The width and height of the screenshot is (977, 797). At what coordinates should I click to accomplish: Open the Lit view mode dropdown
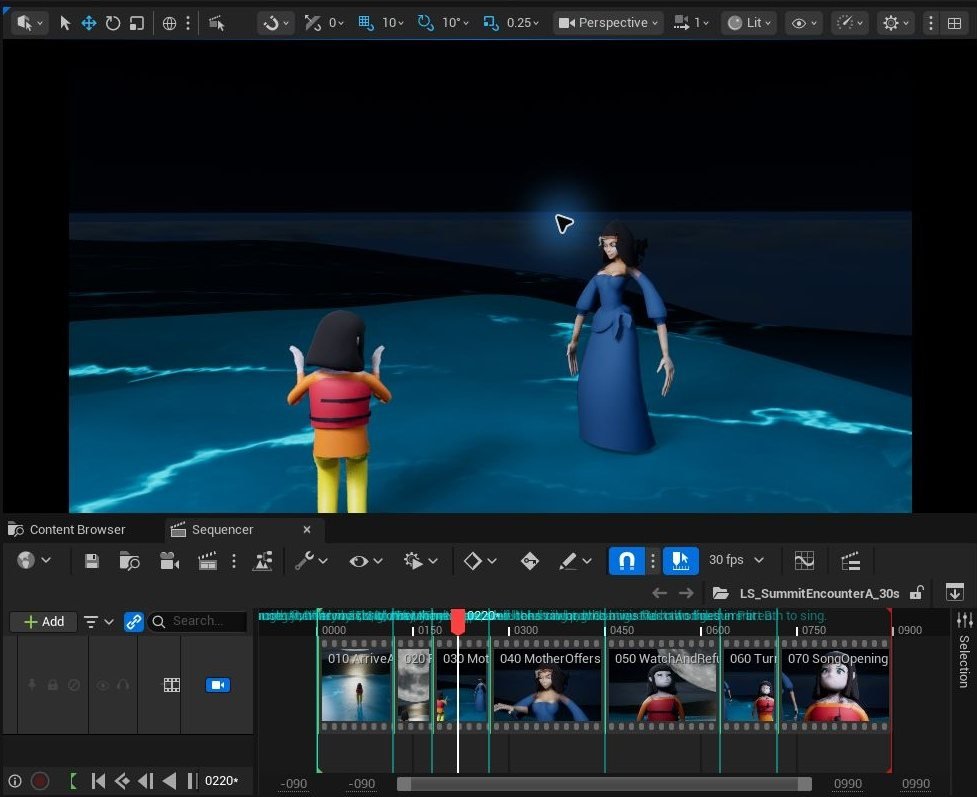(x=750, y=23)
